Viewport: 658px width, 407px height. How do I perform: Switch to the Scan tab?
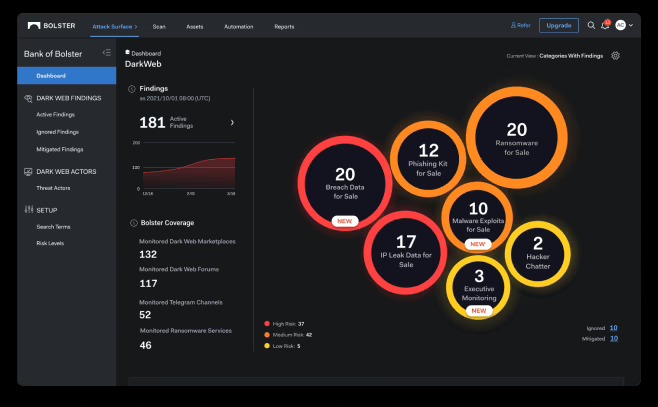[159, 26]
